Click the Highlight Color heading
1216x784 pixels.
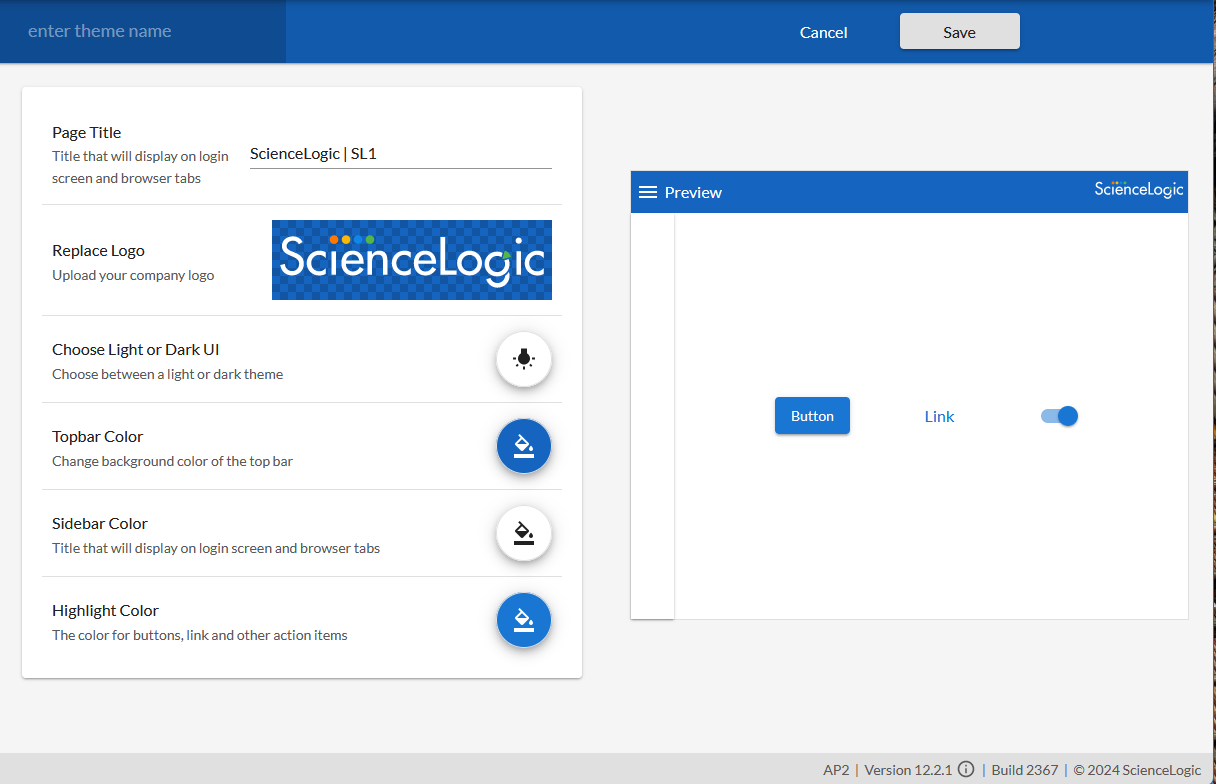[x=105, y=610]
